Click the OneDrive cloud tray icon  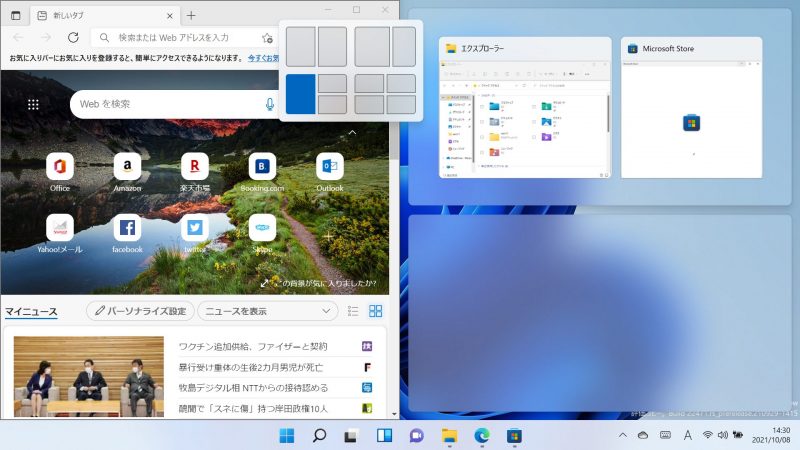click(x=643, y=435)
